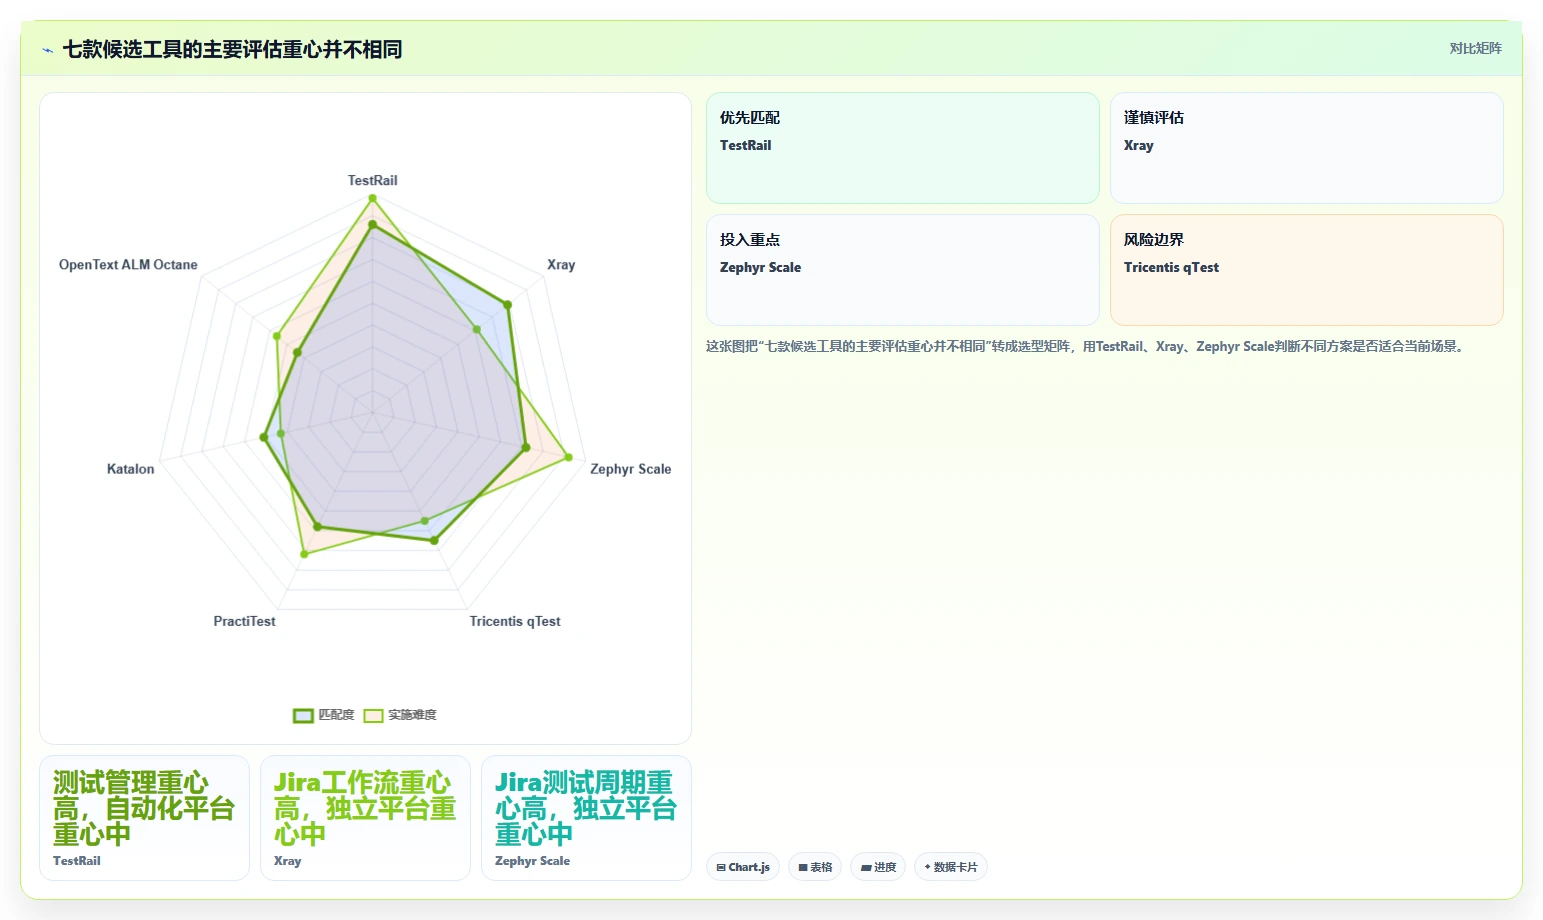Select the 谨慎评估 card
Image resolution: width=1543 pixels, height=920 pixels.
[1307, 148]
